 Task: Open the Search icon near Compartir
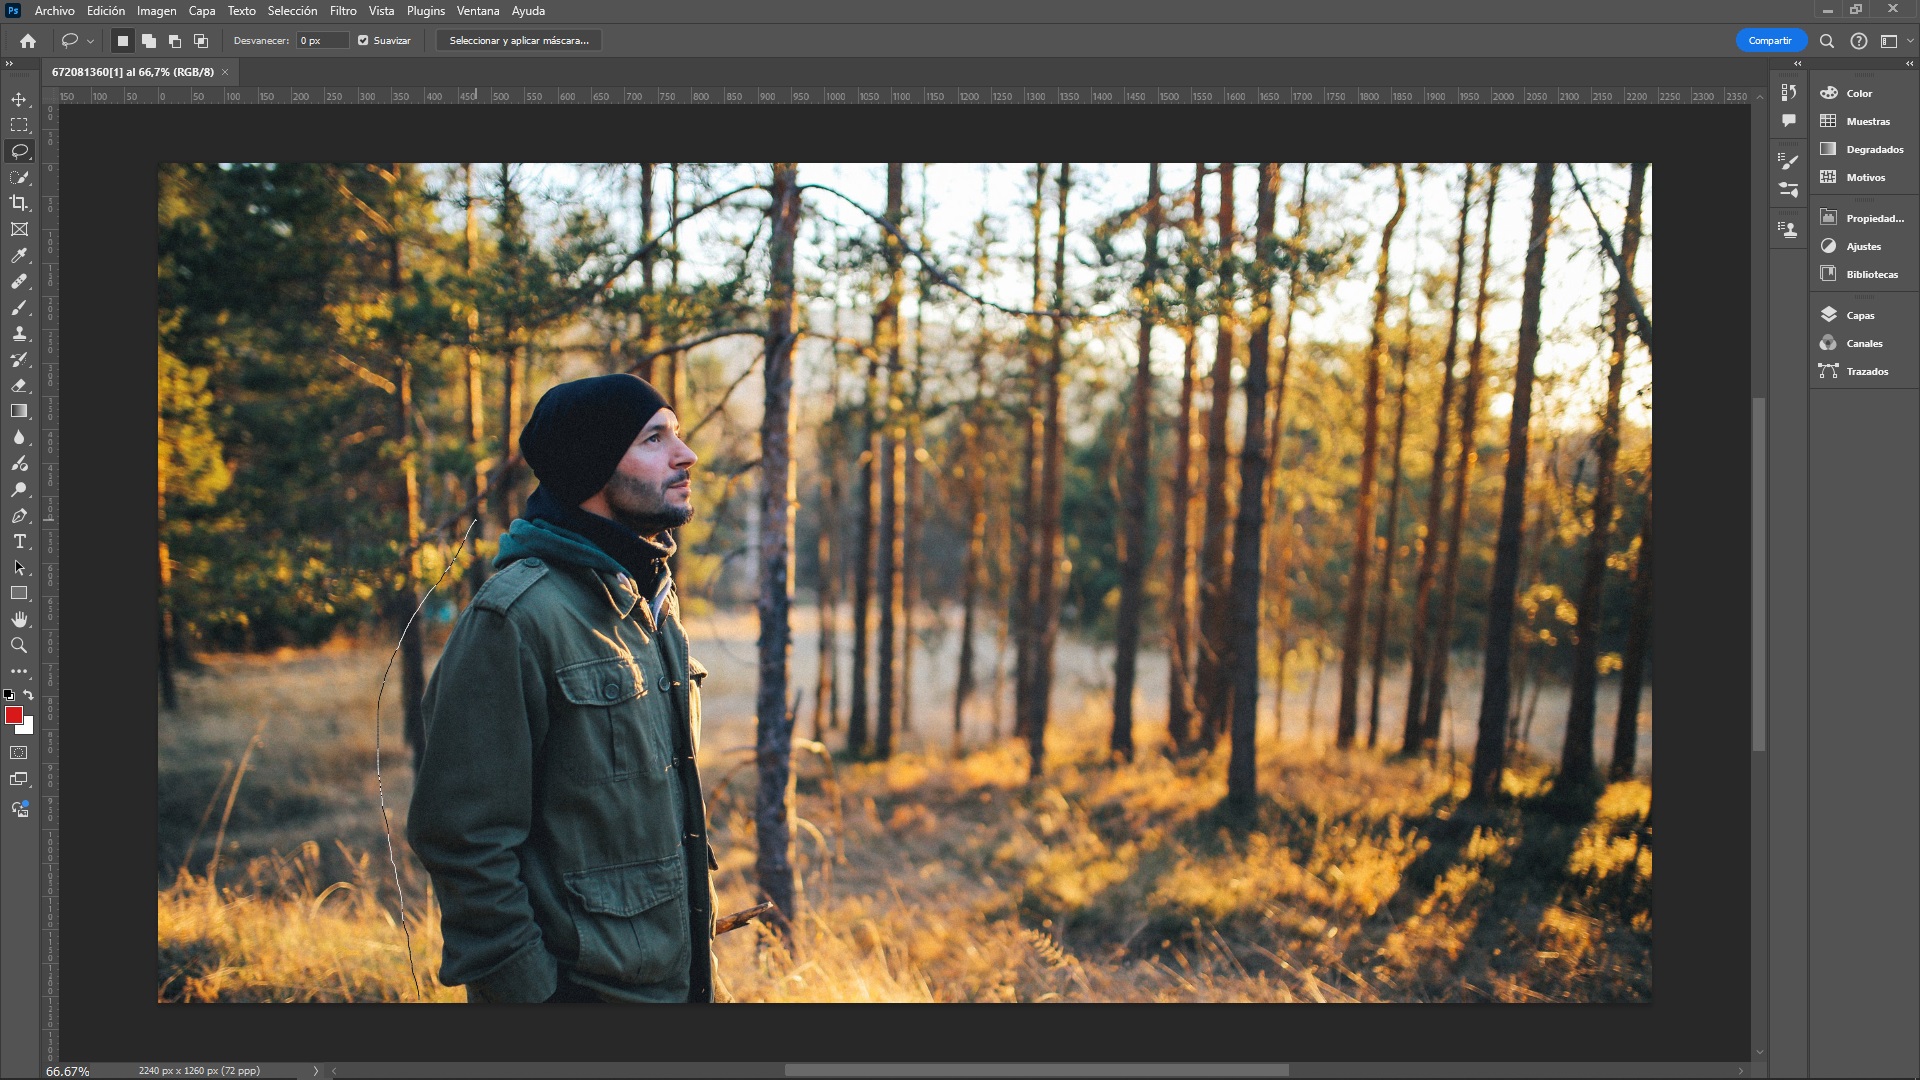[x=1827, y=41]
